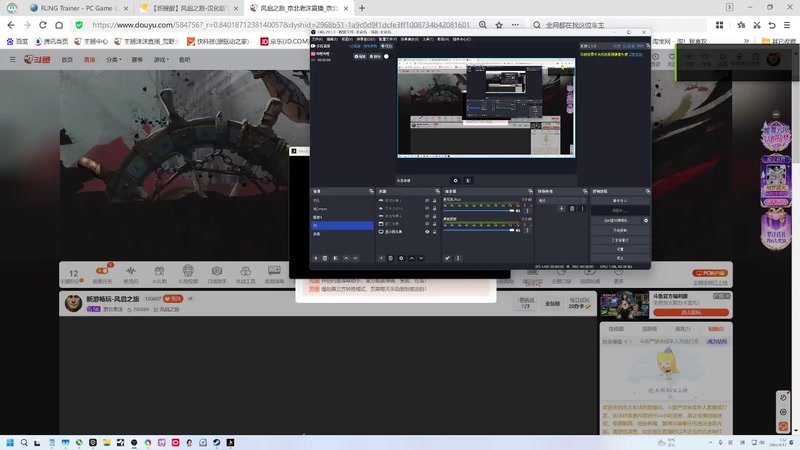The width and height of the screenshot is (800, 450).
Task: Open the Windows Start menu
Action: 10,443
